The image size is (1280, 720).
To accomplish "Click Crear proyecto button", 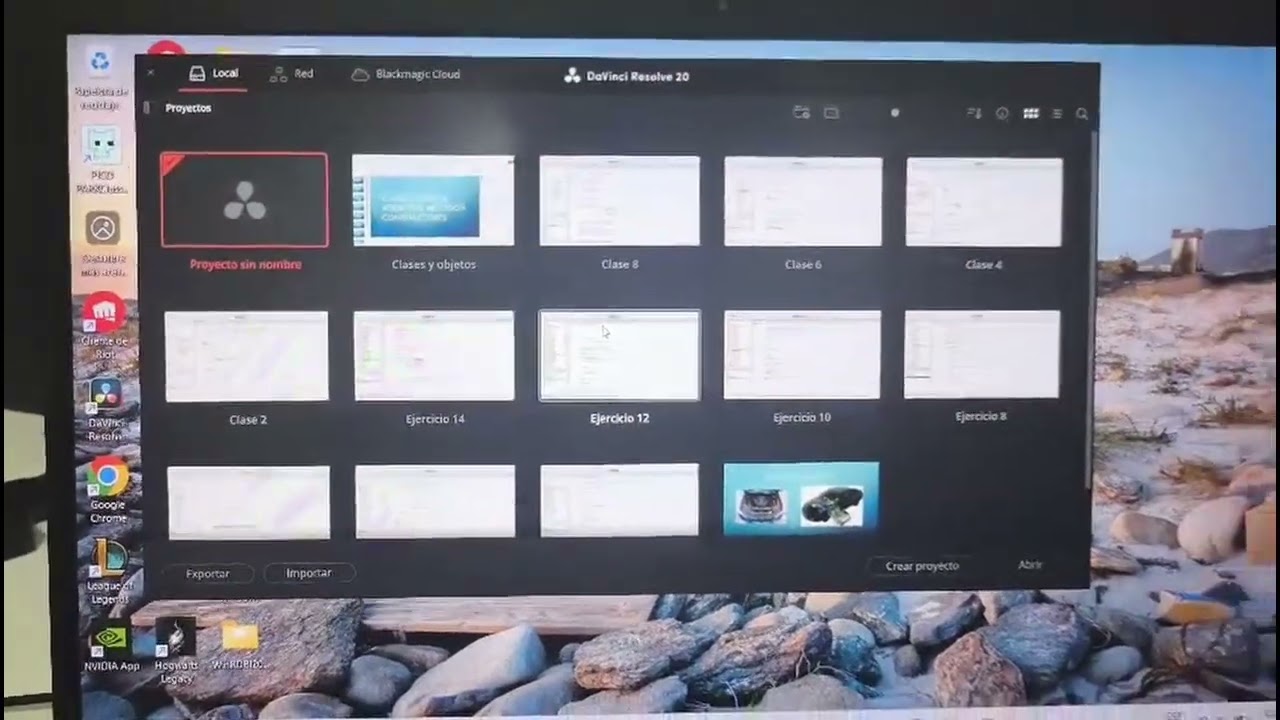I will [922, 566].
